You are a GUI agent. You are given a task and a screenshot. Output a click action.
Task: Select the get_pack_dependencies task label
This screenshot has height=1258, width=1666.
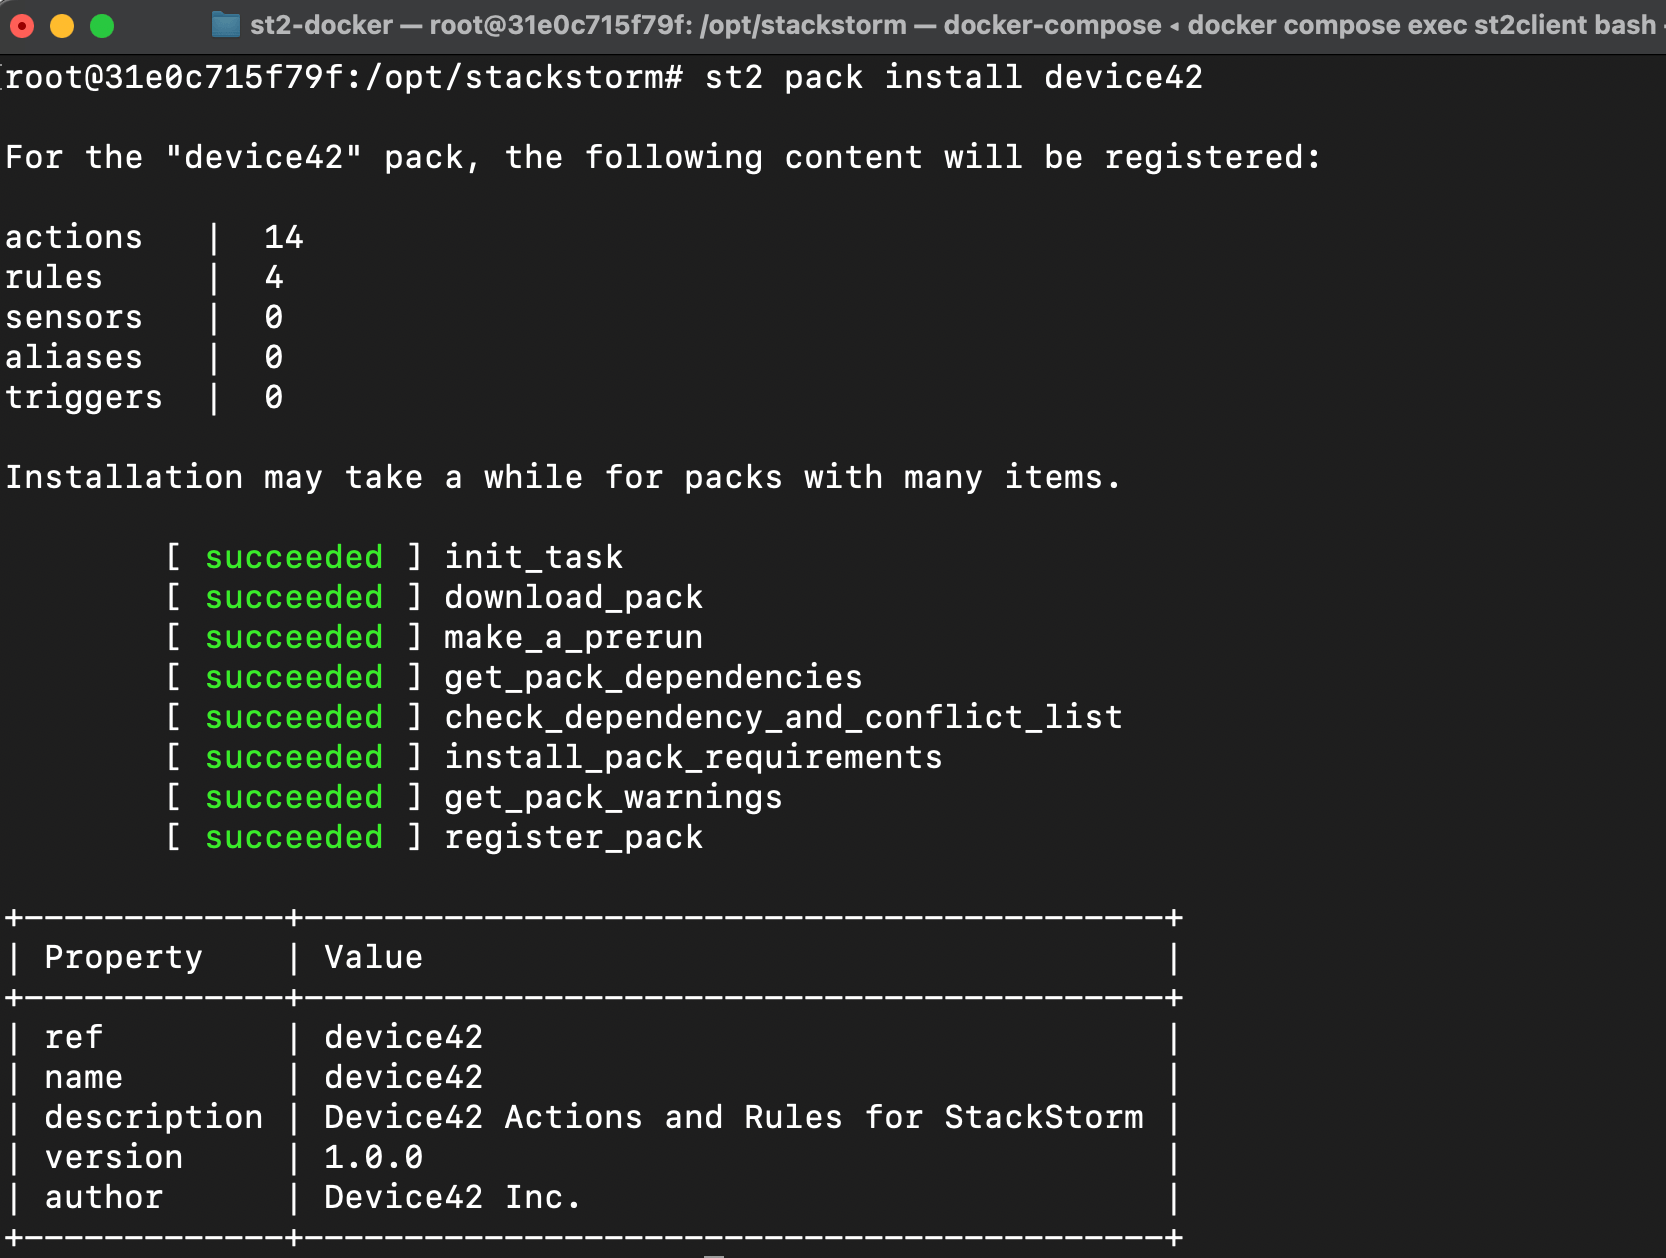tap(652, 677)
